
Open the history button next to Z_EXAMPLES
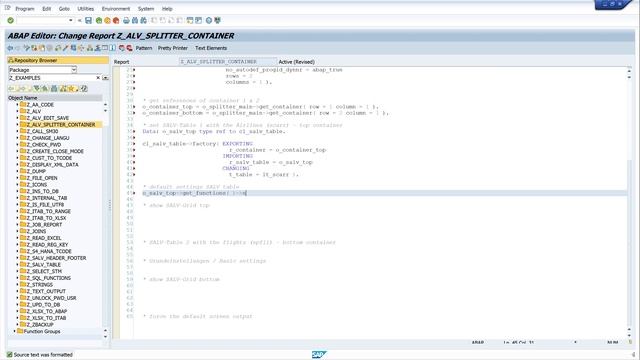pos(105,78)
